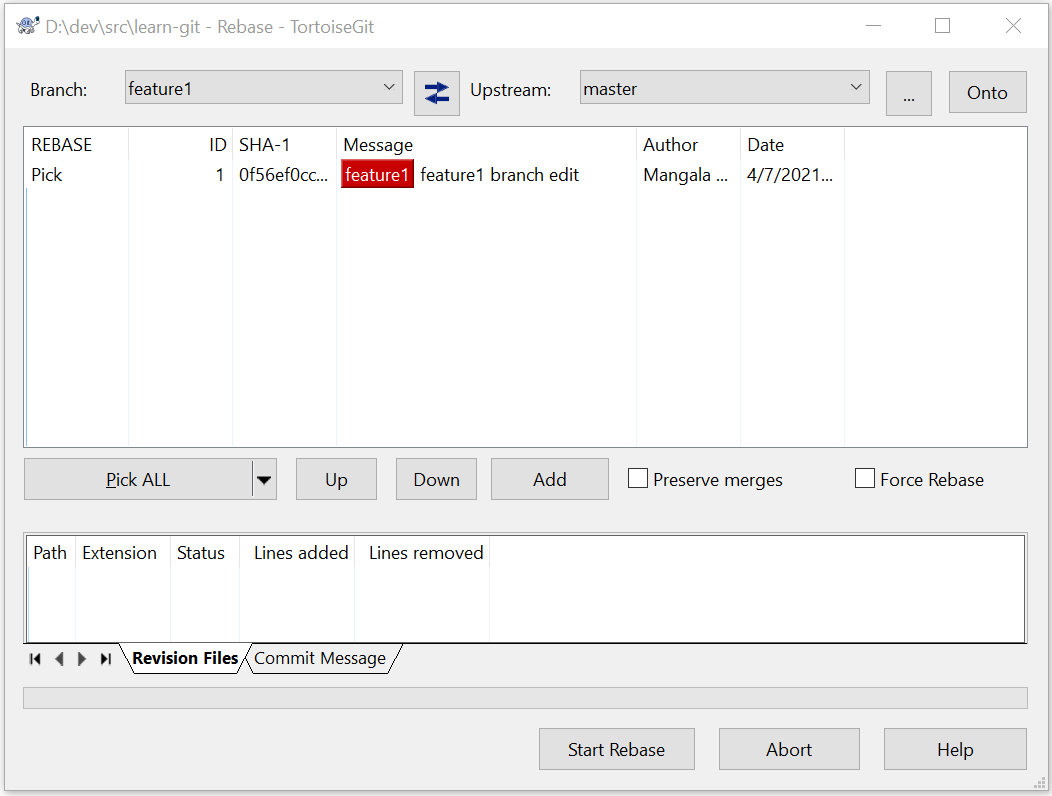This screenshot has width=1052, height=796.
Task: Expand the Branch feature1 dropdown
Action: click(x=264, y=87)
